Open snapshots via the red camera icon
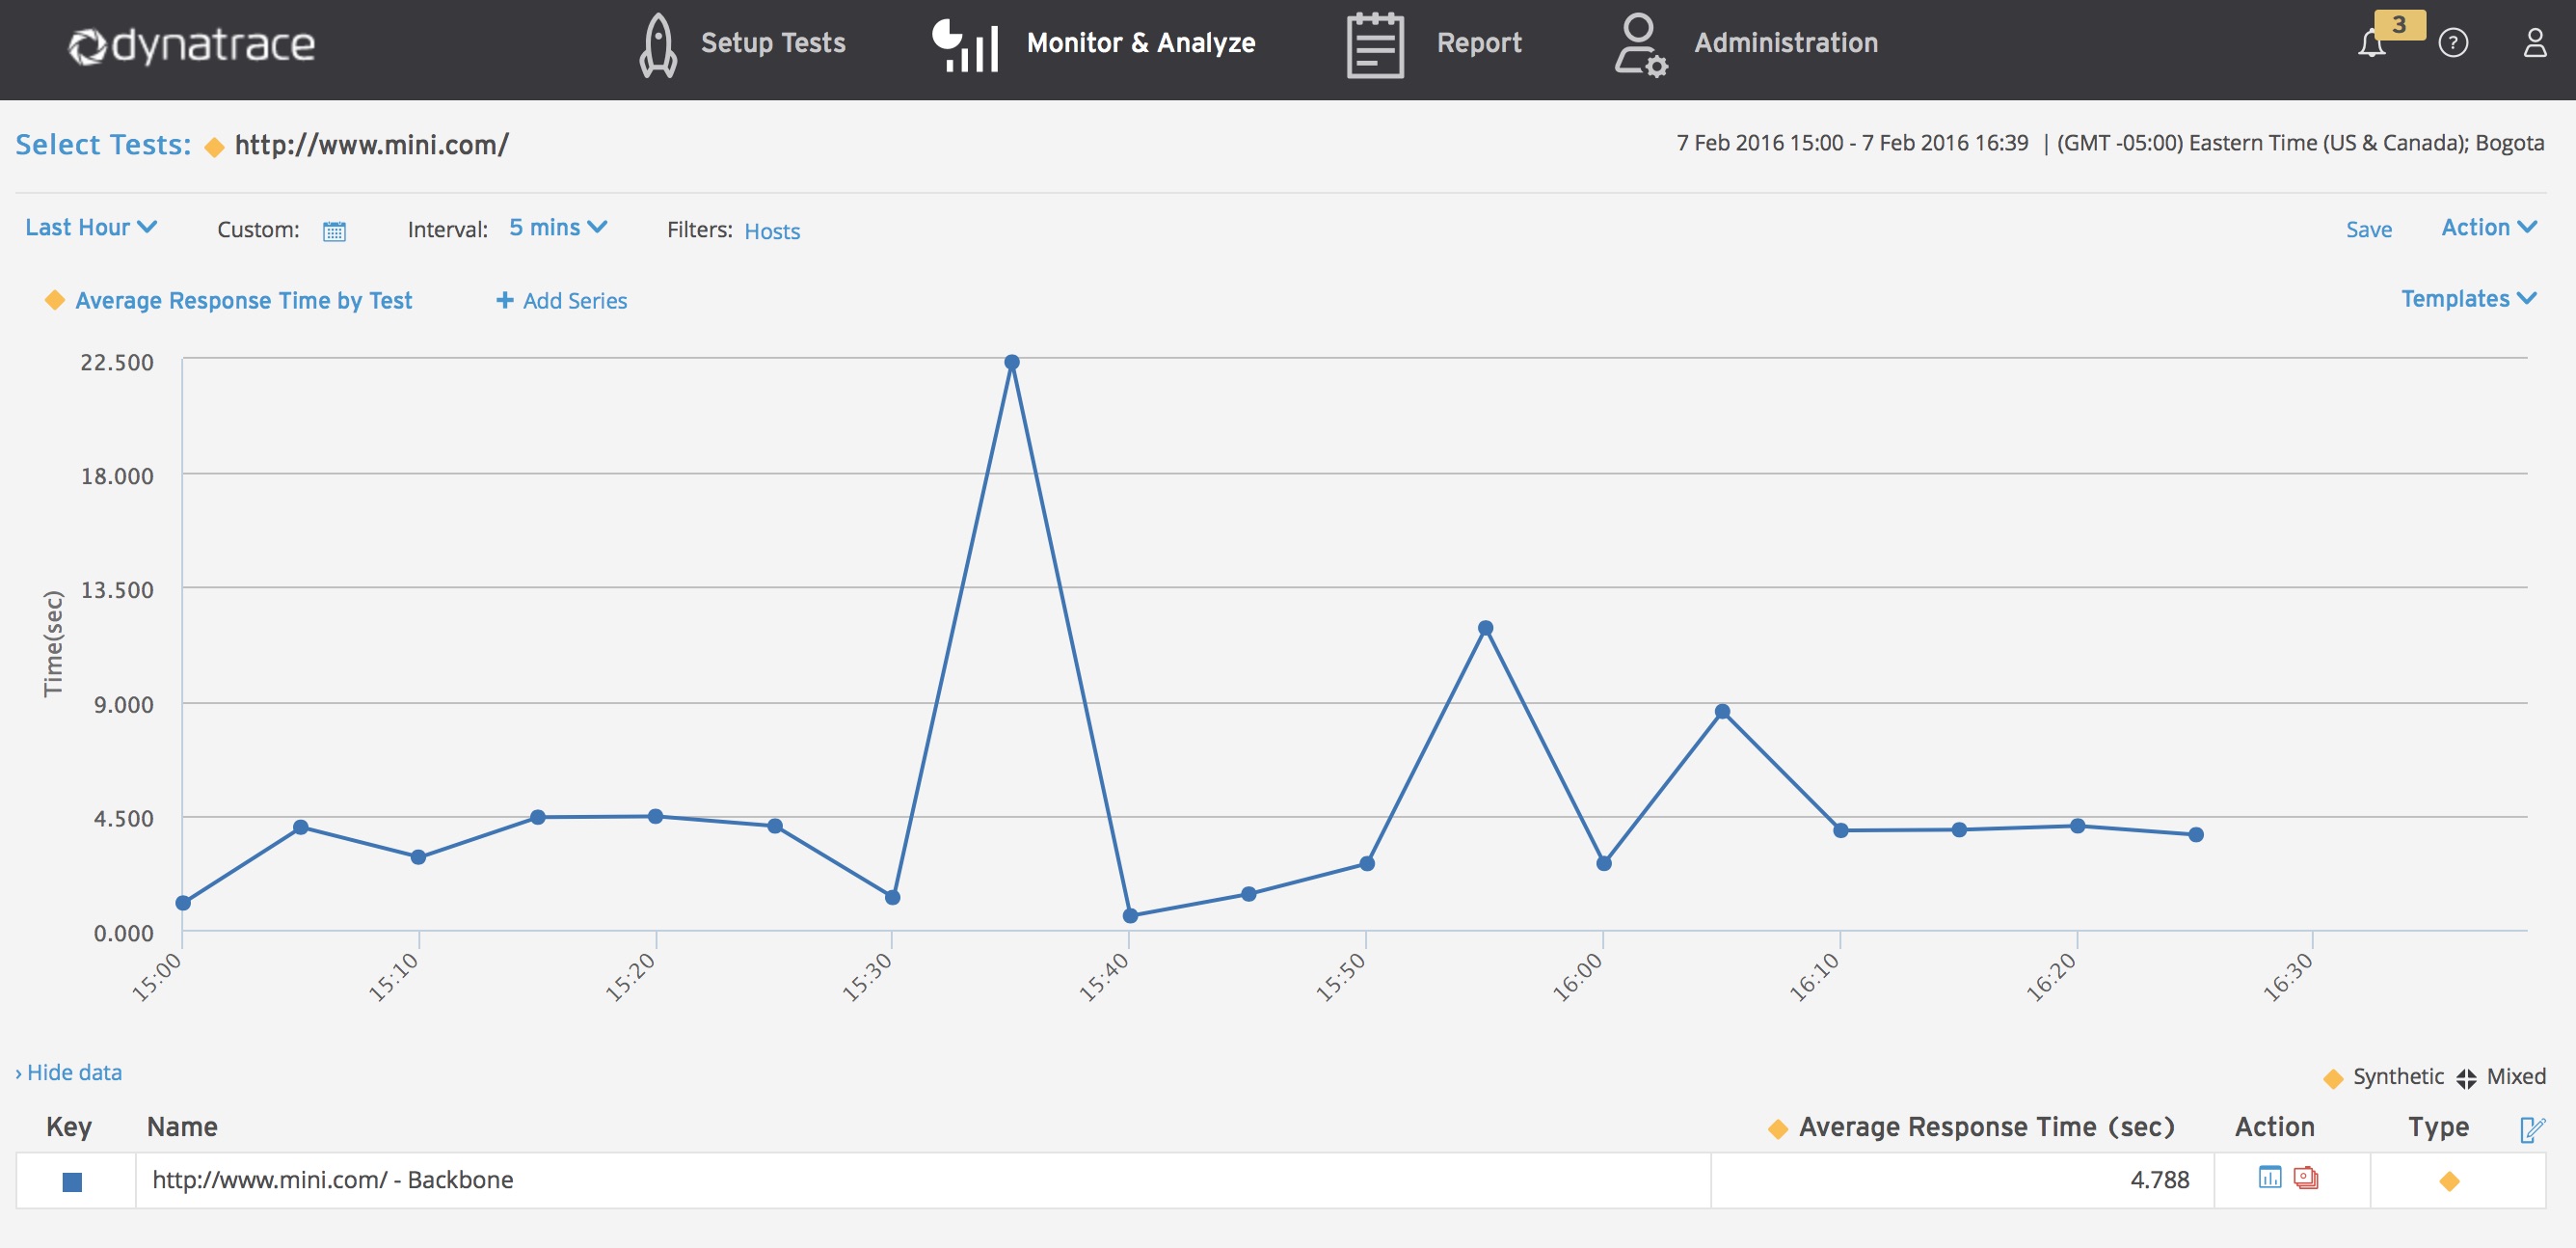Image resolution: width=2576 pixels, height=1248 pixels. 2307,1179
